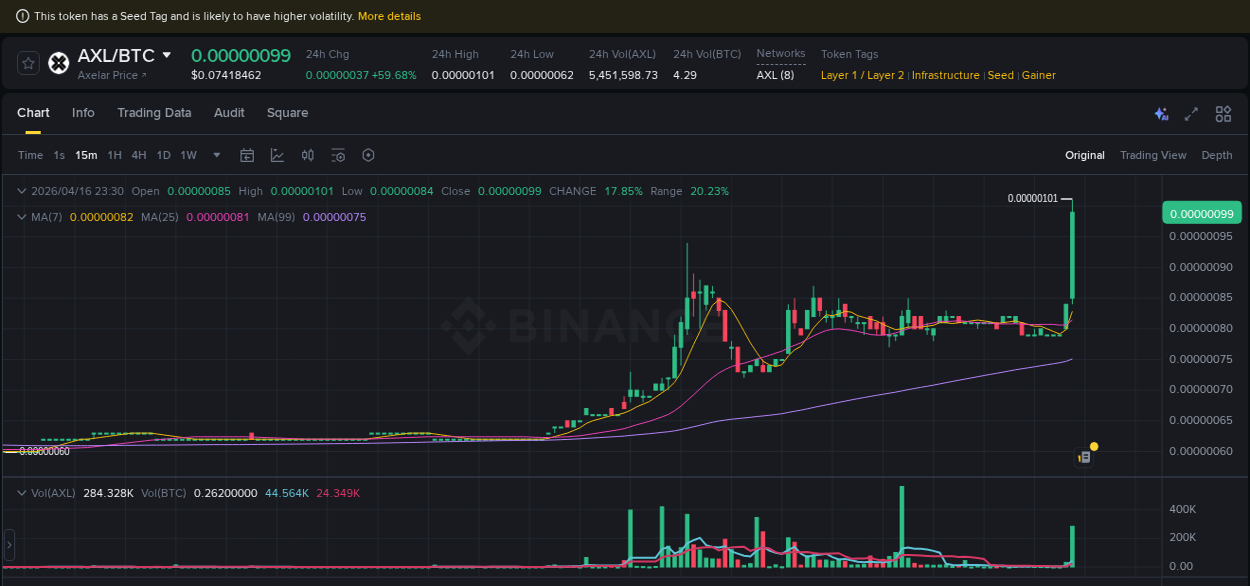This screenshot has width=1250, height=586.
Task: Click the seed tag warning info icon
Action: click(23, 16)
